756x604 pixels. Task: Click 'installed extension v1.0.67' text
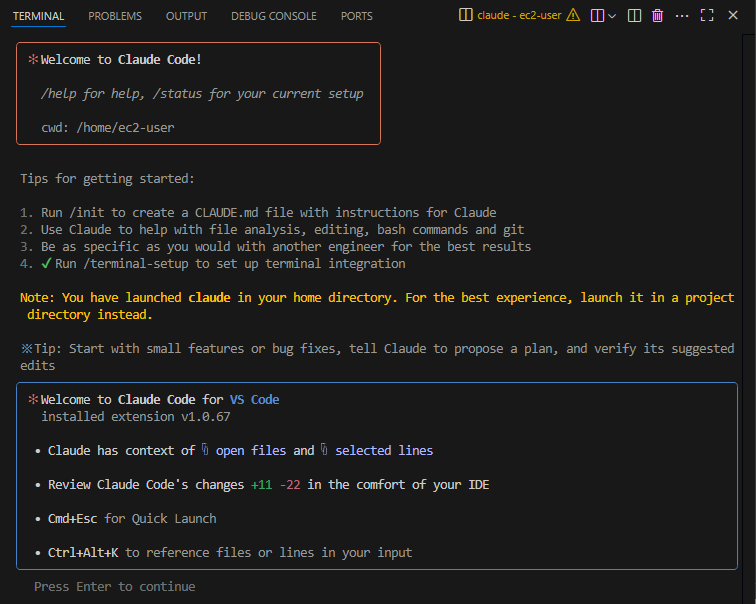click(x=135, y=416)
